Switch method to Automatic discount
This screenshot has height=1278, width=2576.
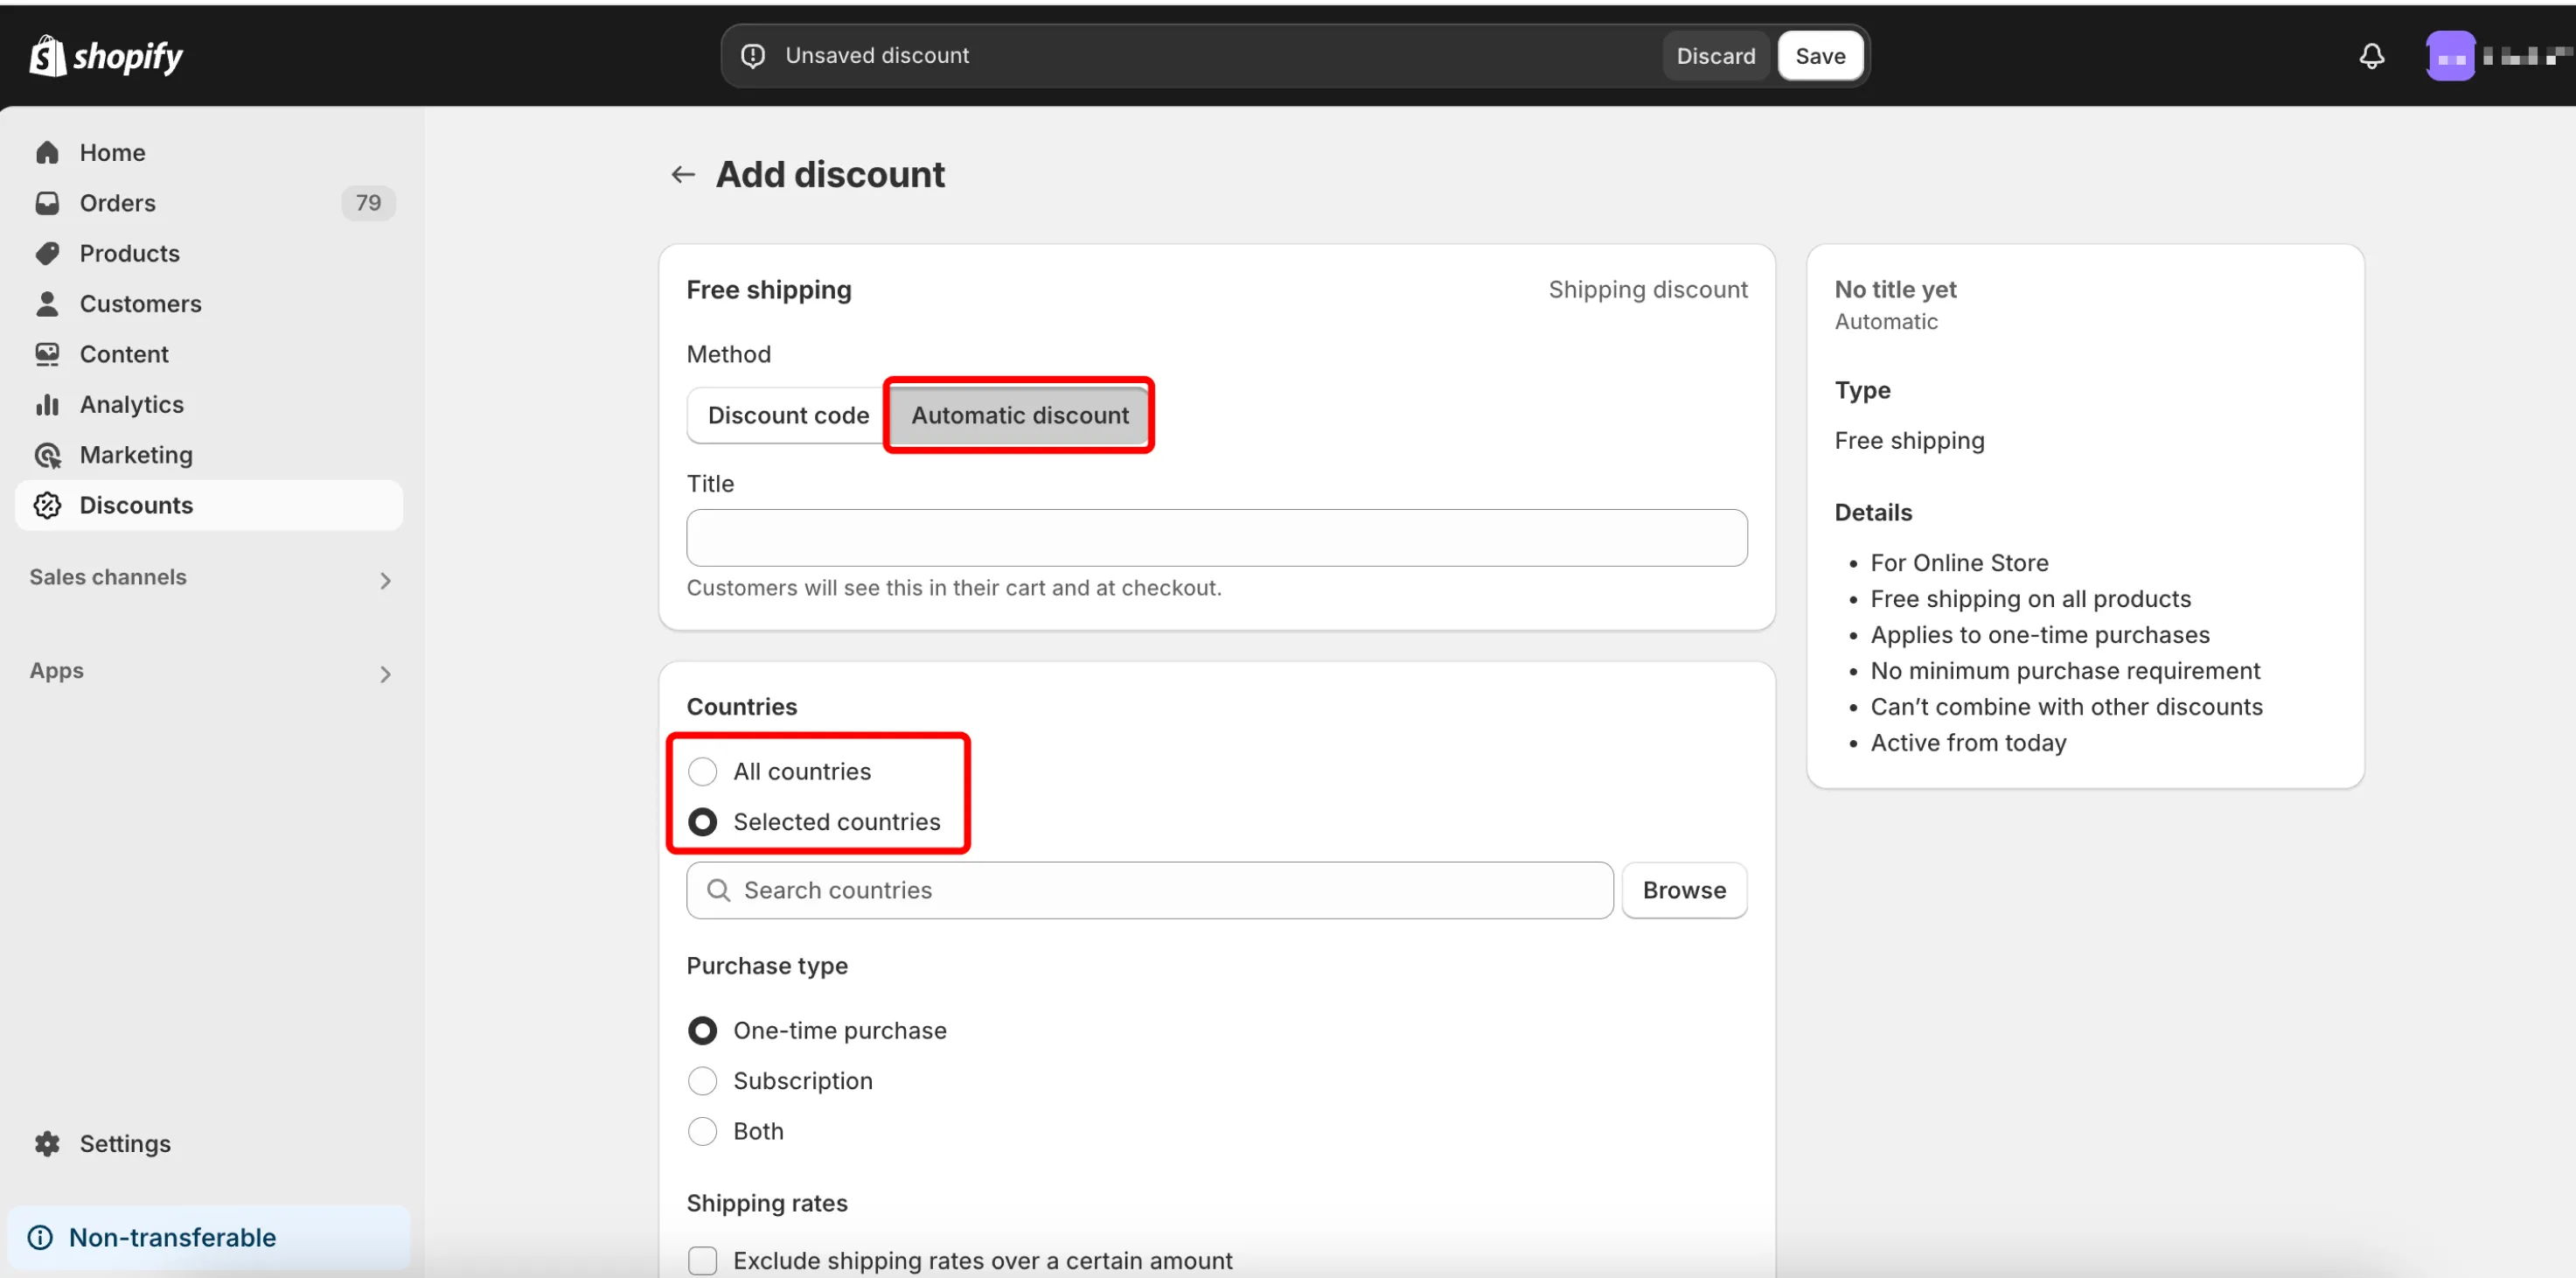click(x=1019, y=415)
